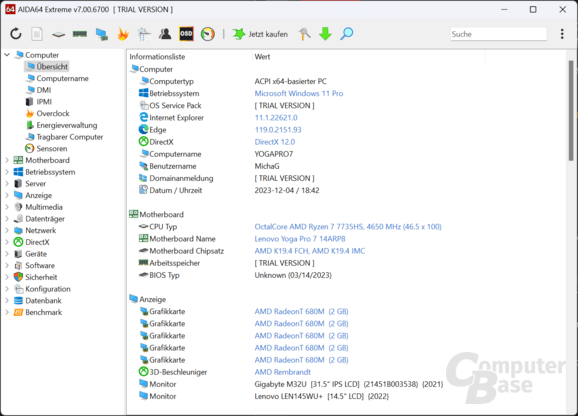This screenshot has width=578, height=416.
Task: Open the 11.1.22621.0 Internet Explorer link
Action: click(276, 118)
